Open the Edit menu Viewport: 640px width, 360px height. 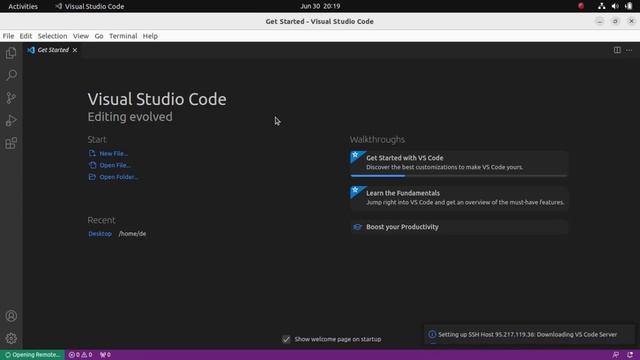[26, 36]
